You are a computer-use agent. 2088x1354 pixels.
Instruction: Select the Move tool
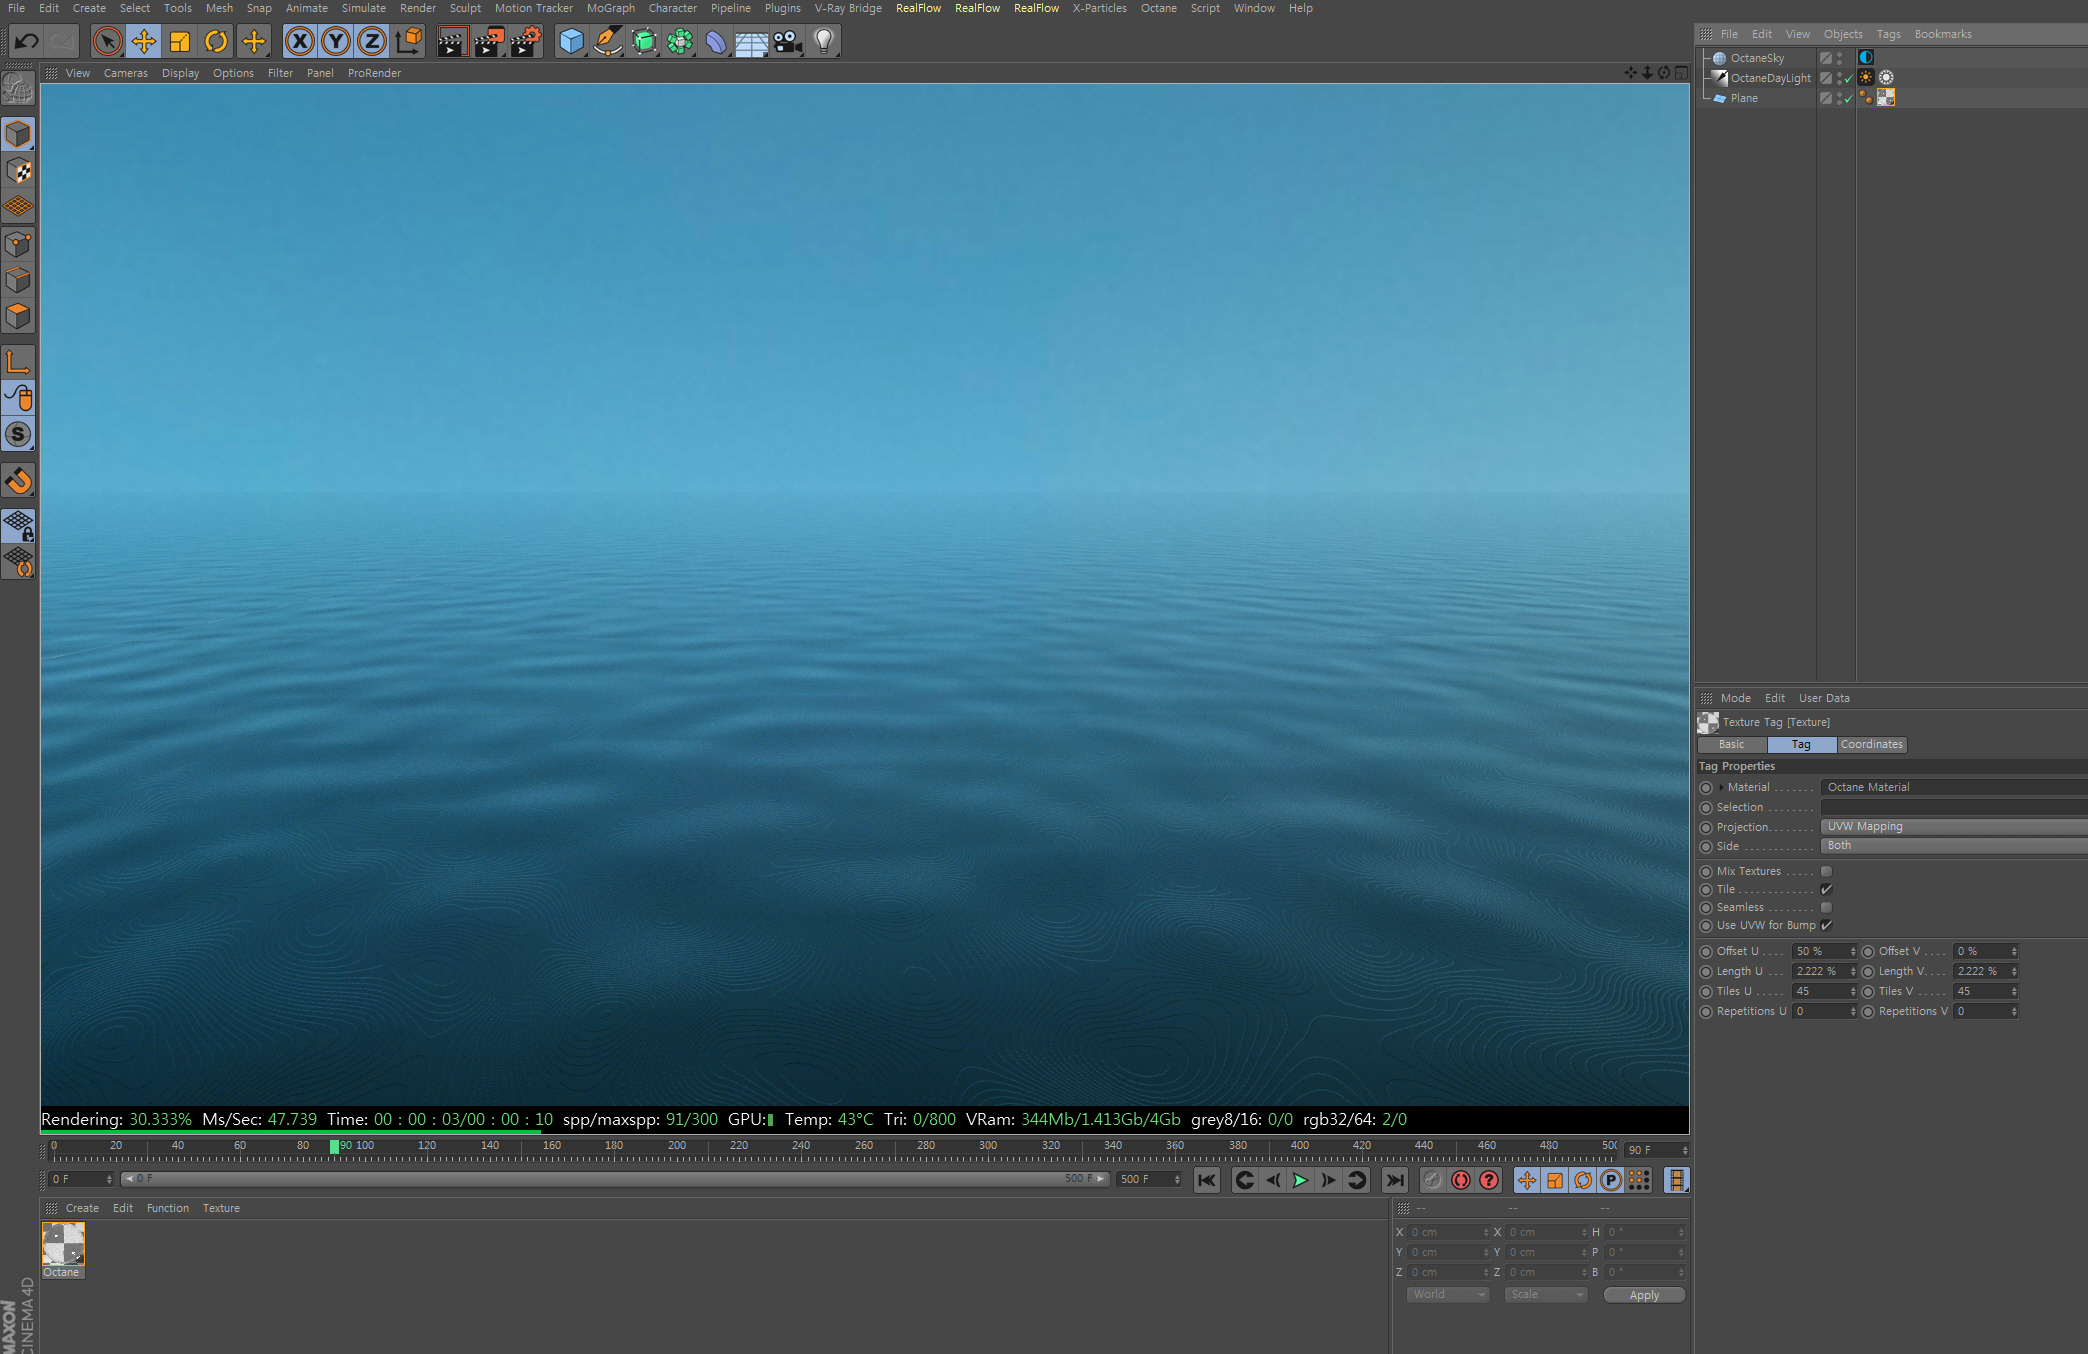tap(144, 41)
